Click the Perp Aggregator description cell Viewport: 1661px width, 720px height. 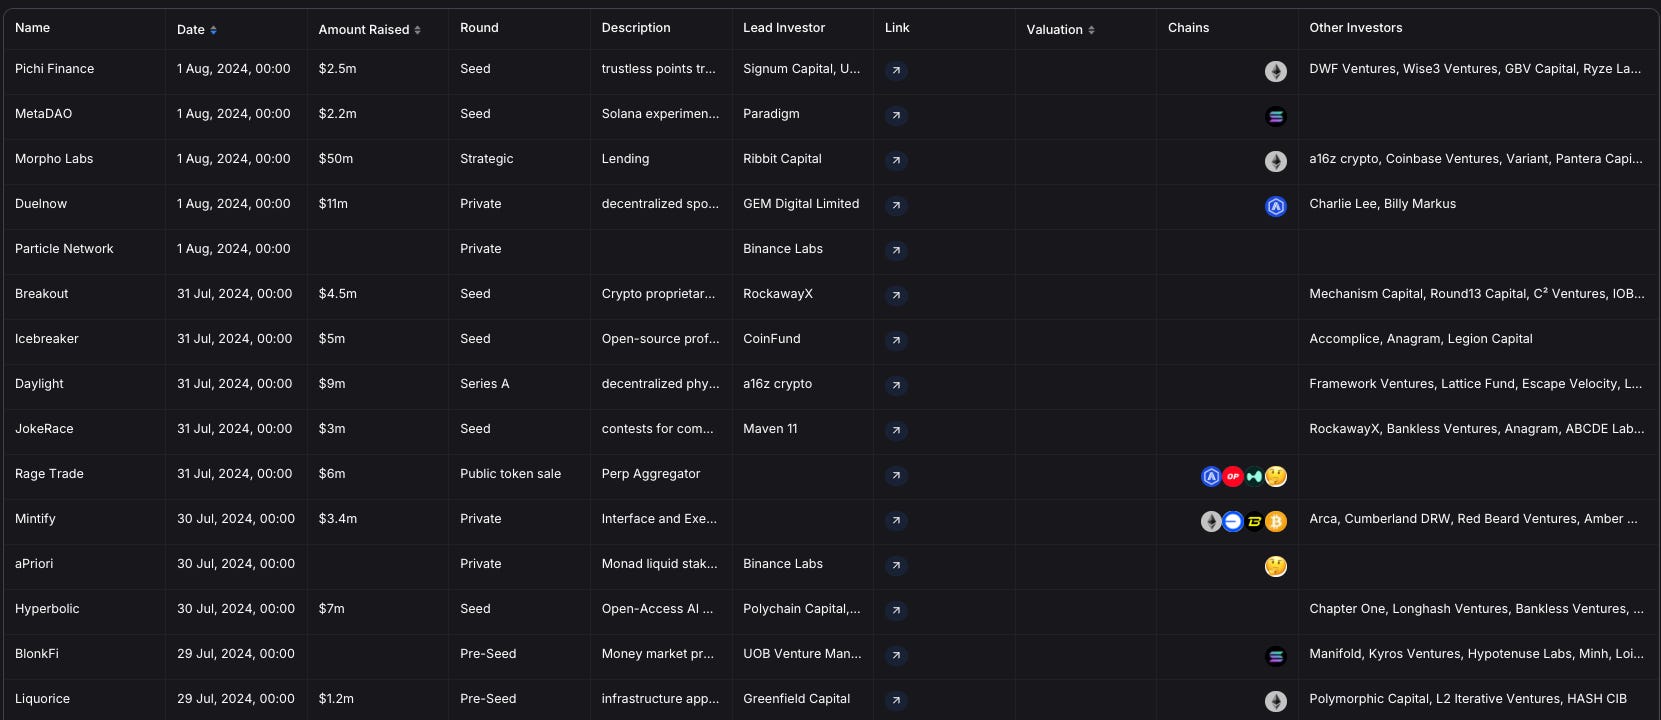click(x=651, y=474)
